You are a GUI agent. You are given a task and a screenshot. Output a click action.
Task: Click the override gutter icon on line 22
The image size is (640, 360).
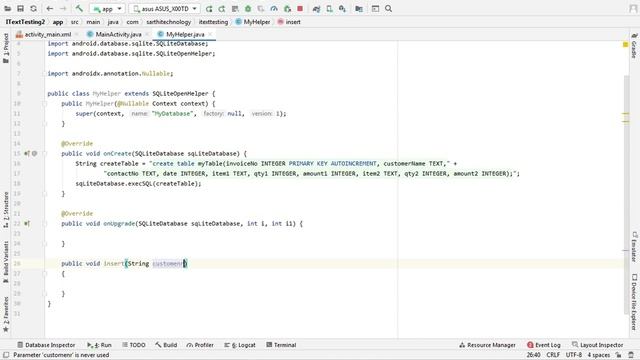[27, 224]
